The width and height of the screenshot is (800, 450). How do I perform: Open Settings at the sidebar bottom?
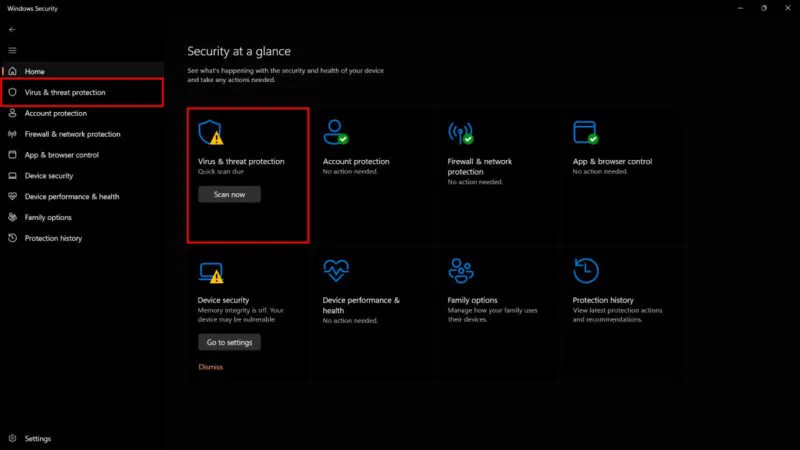click(83, 438)
